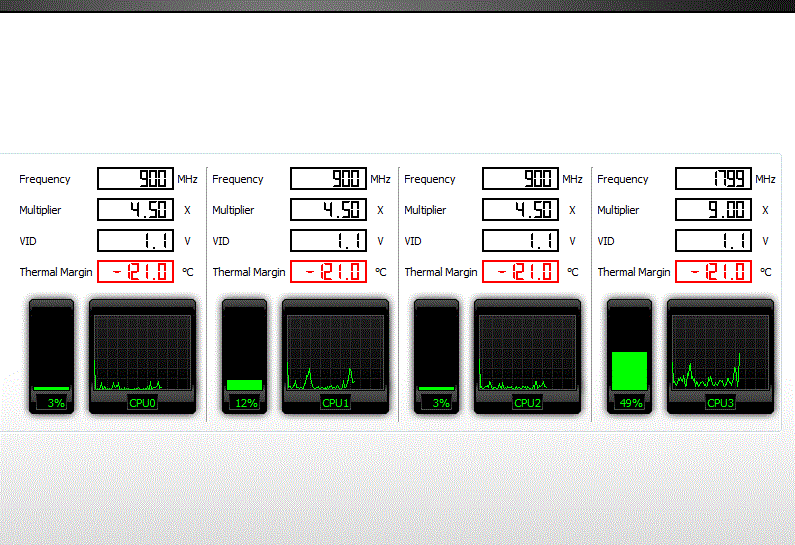The width and height of the screenshot is (795, 545).
Task: Click the CPU2 VID value field
Action: [520, 240]
